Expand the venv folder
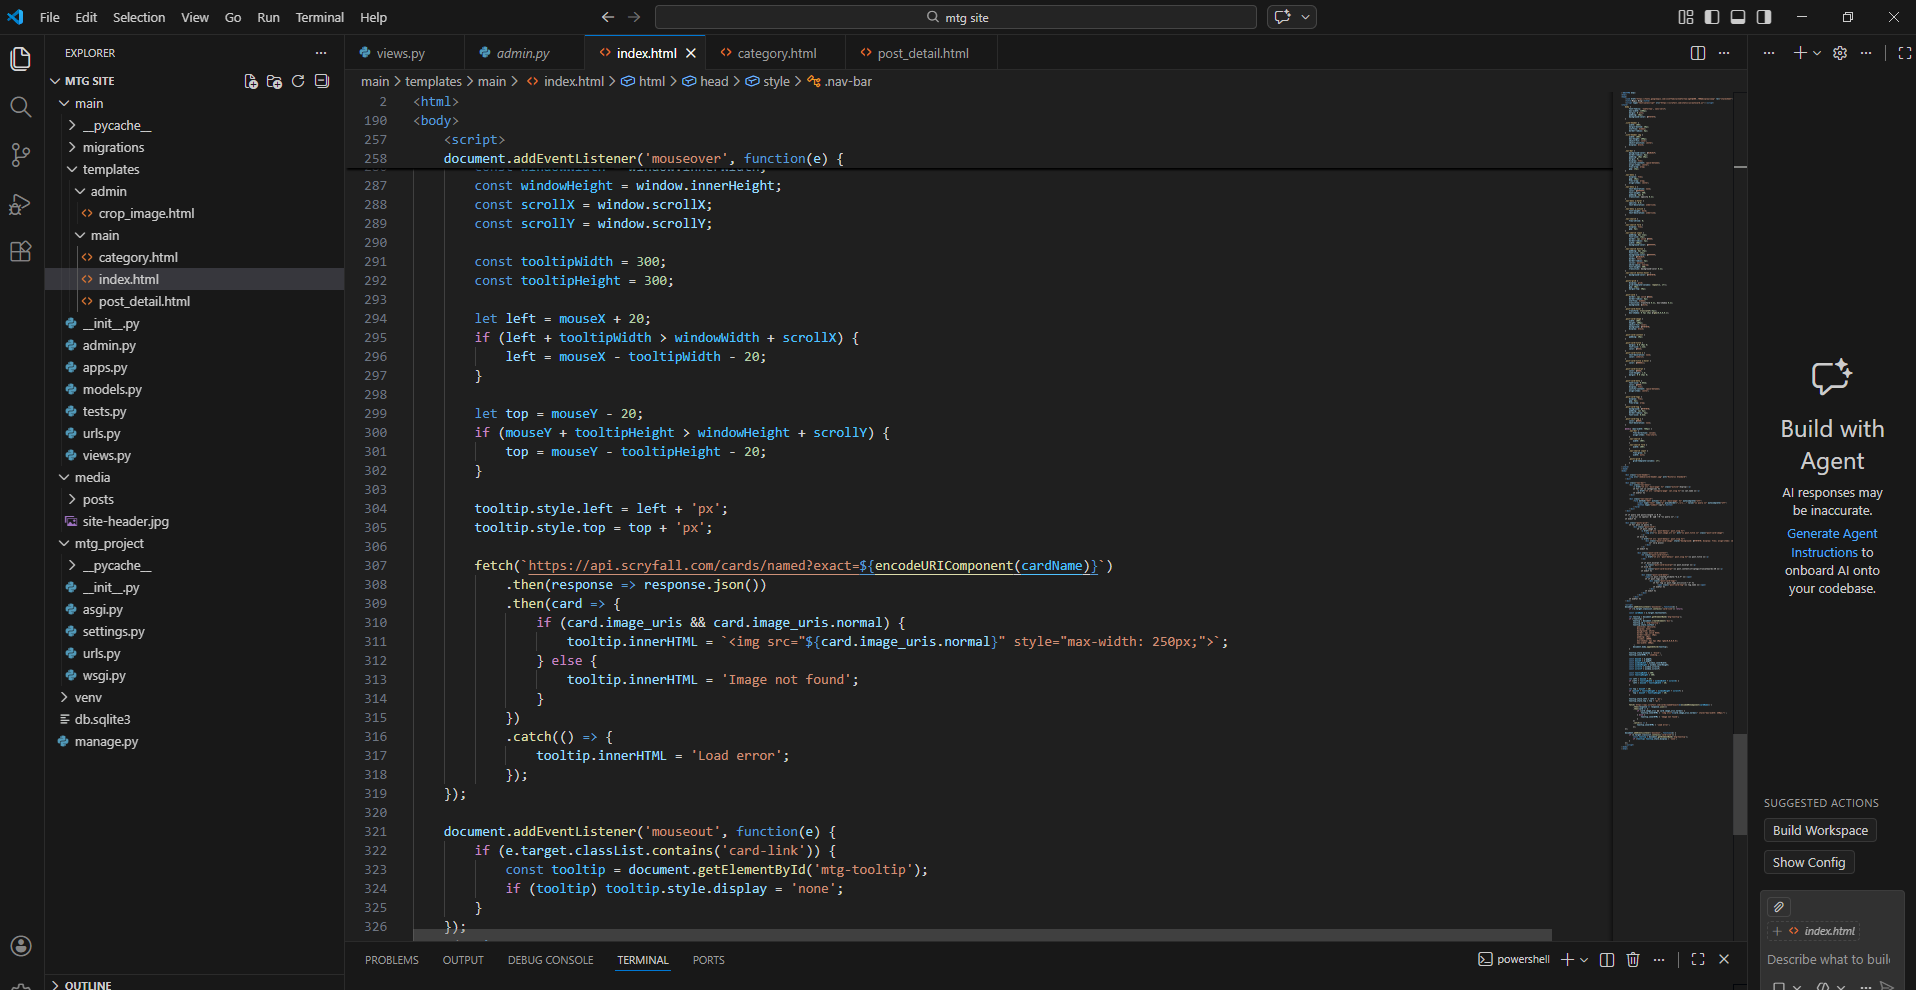 coord(88,697)
